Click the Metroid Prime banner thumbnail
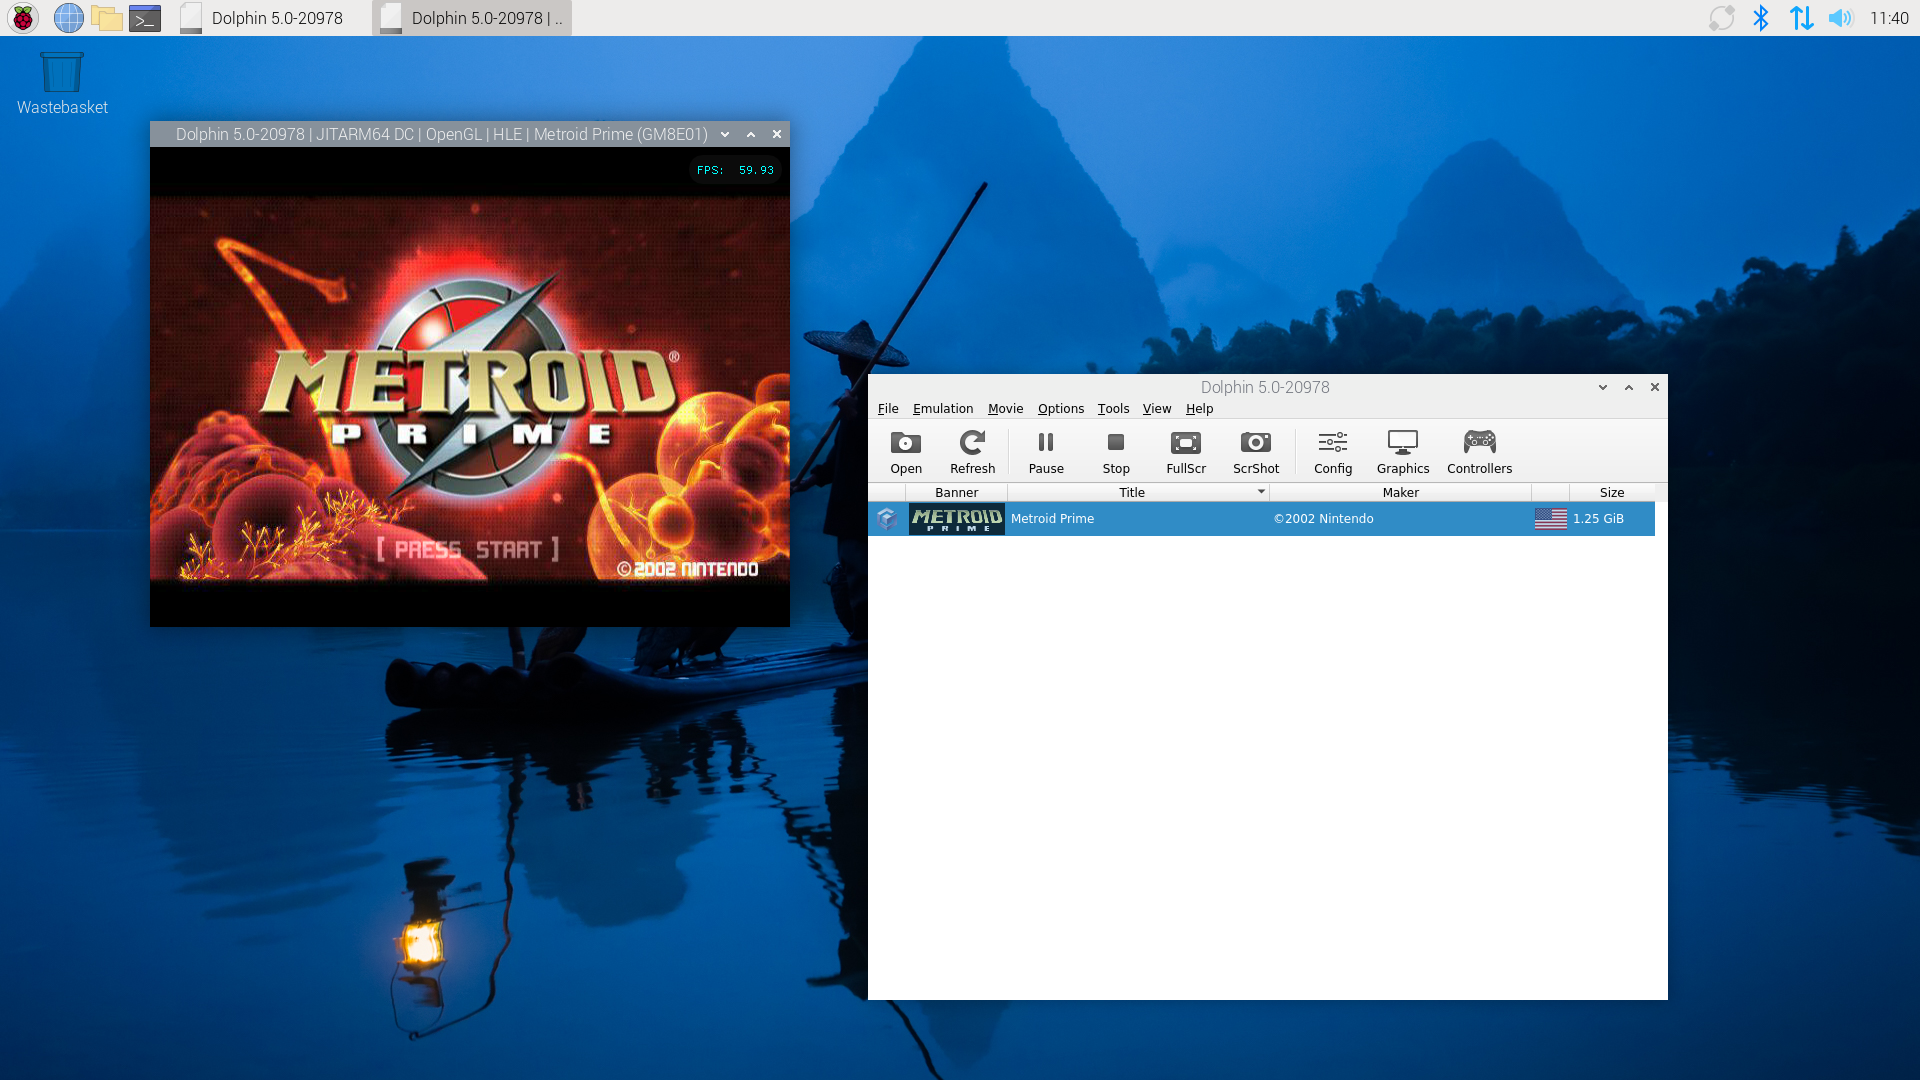1920x1080 pixels. coord(955,517)
